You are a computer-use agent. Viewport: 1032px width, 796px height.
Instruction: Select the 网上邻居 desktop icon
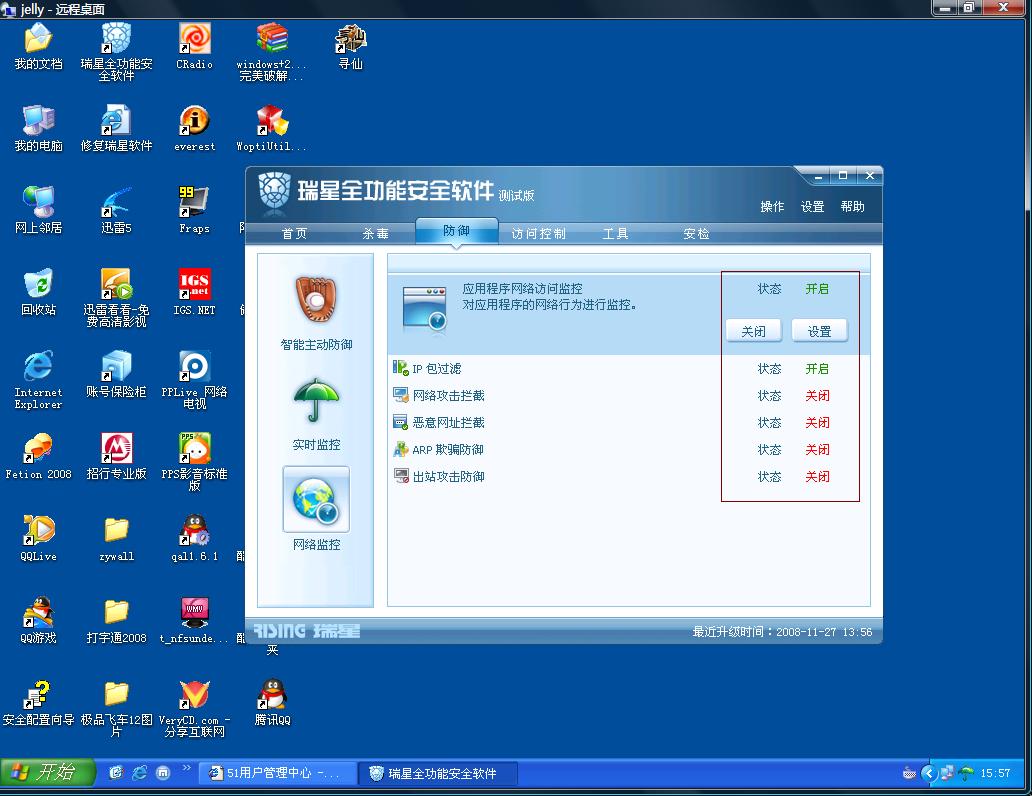38,202
